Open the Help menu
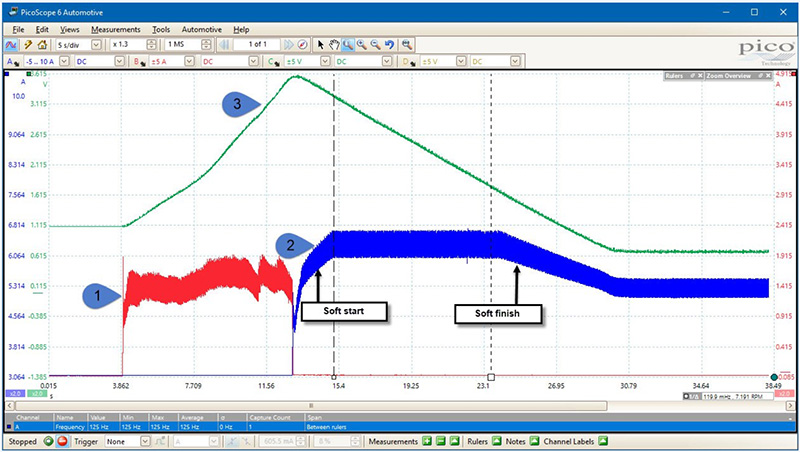Image resolution: width=800 pixels, height=452 pixels. pos(241,30)
